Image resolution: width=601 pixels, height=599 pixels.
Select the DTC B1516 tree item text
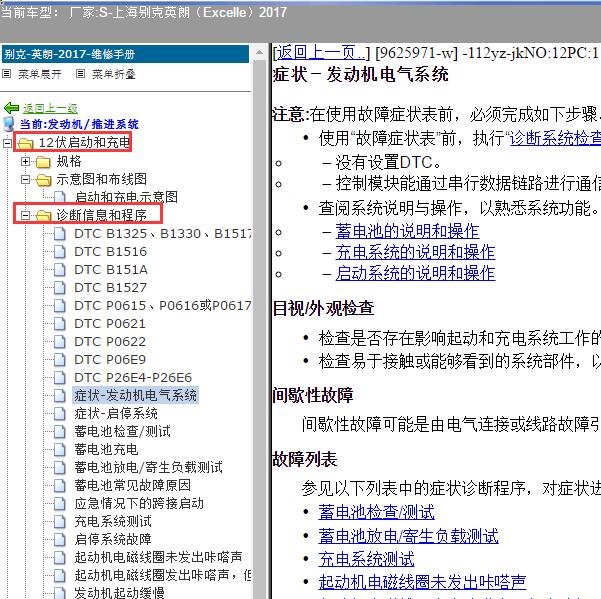110,251
